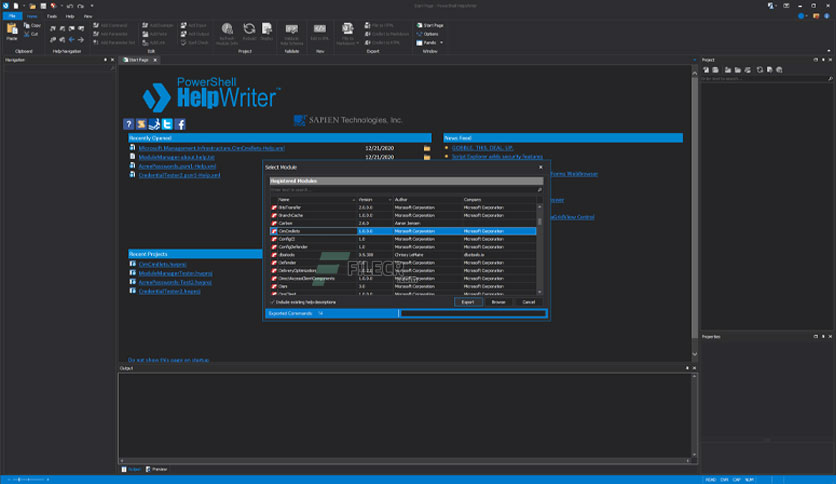The image size is (836, 484).
Task: Toggle auto-hide pin on Project panel
Action: (823, 60)
